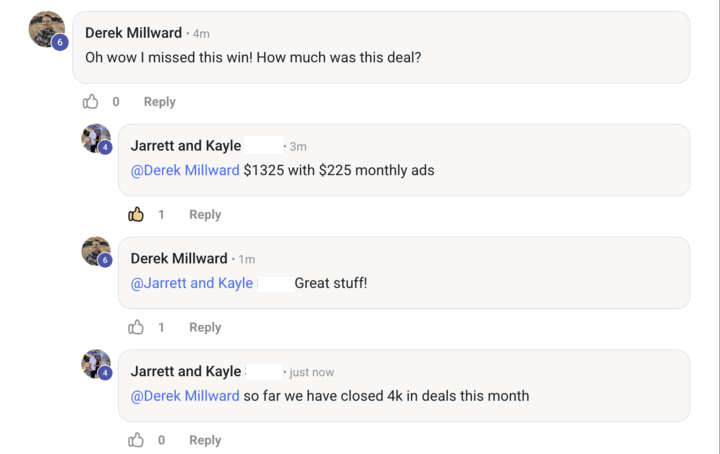Reply to the '$1325 with $225 monthly ads' comment
Viewport: 720px width, 454px height.
tap(204, 214)
